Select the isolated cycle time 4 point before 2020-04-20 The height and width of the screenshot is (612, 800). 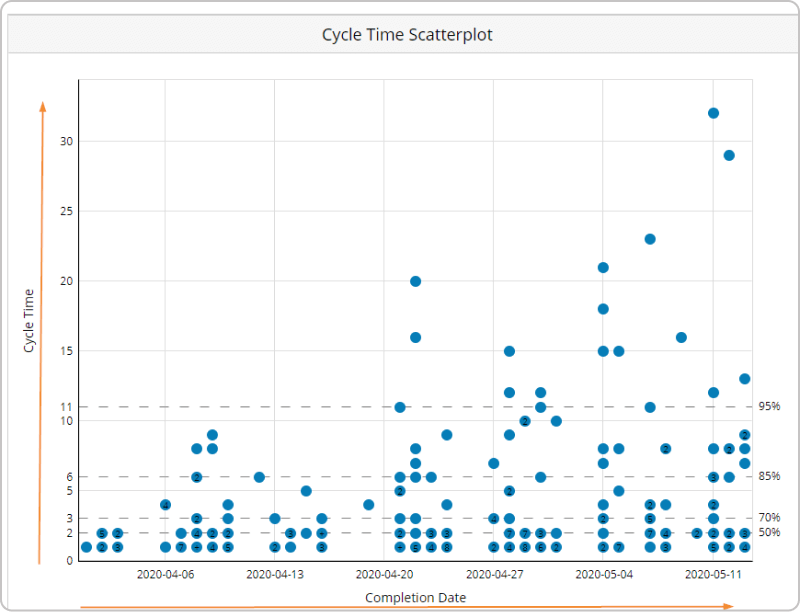pyautogui.click(x=368, y=505)
